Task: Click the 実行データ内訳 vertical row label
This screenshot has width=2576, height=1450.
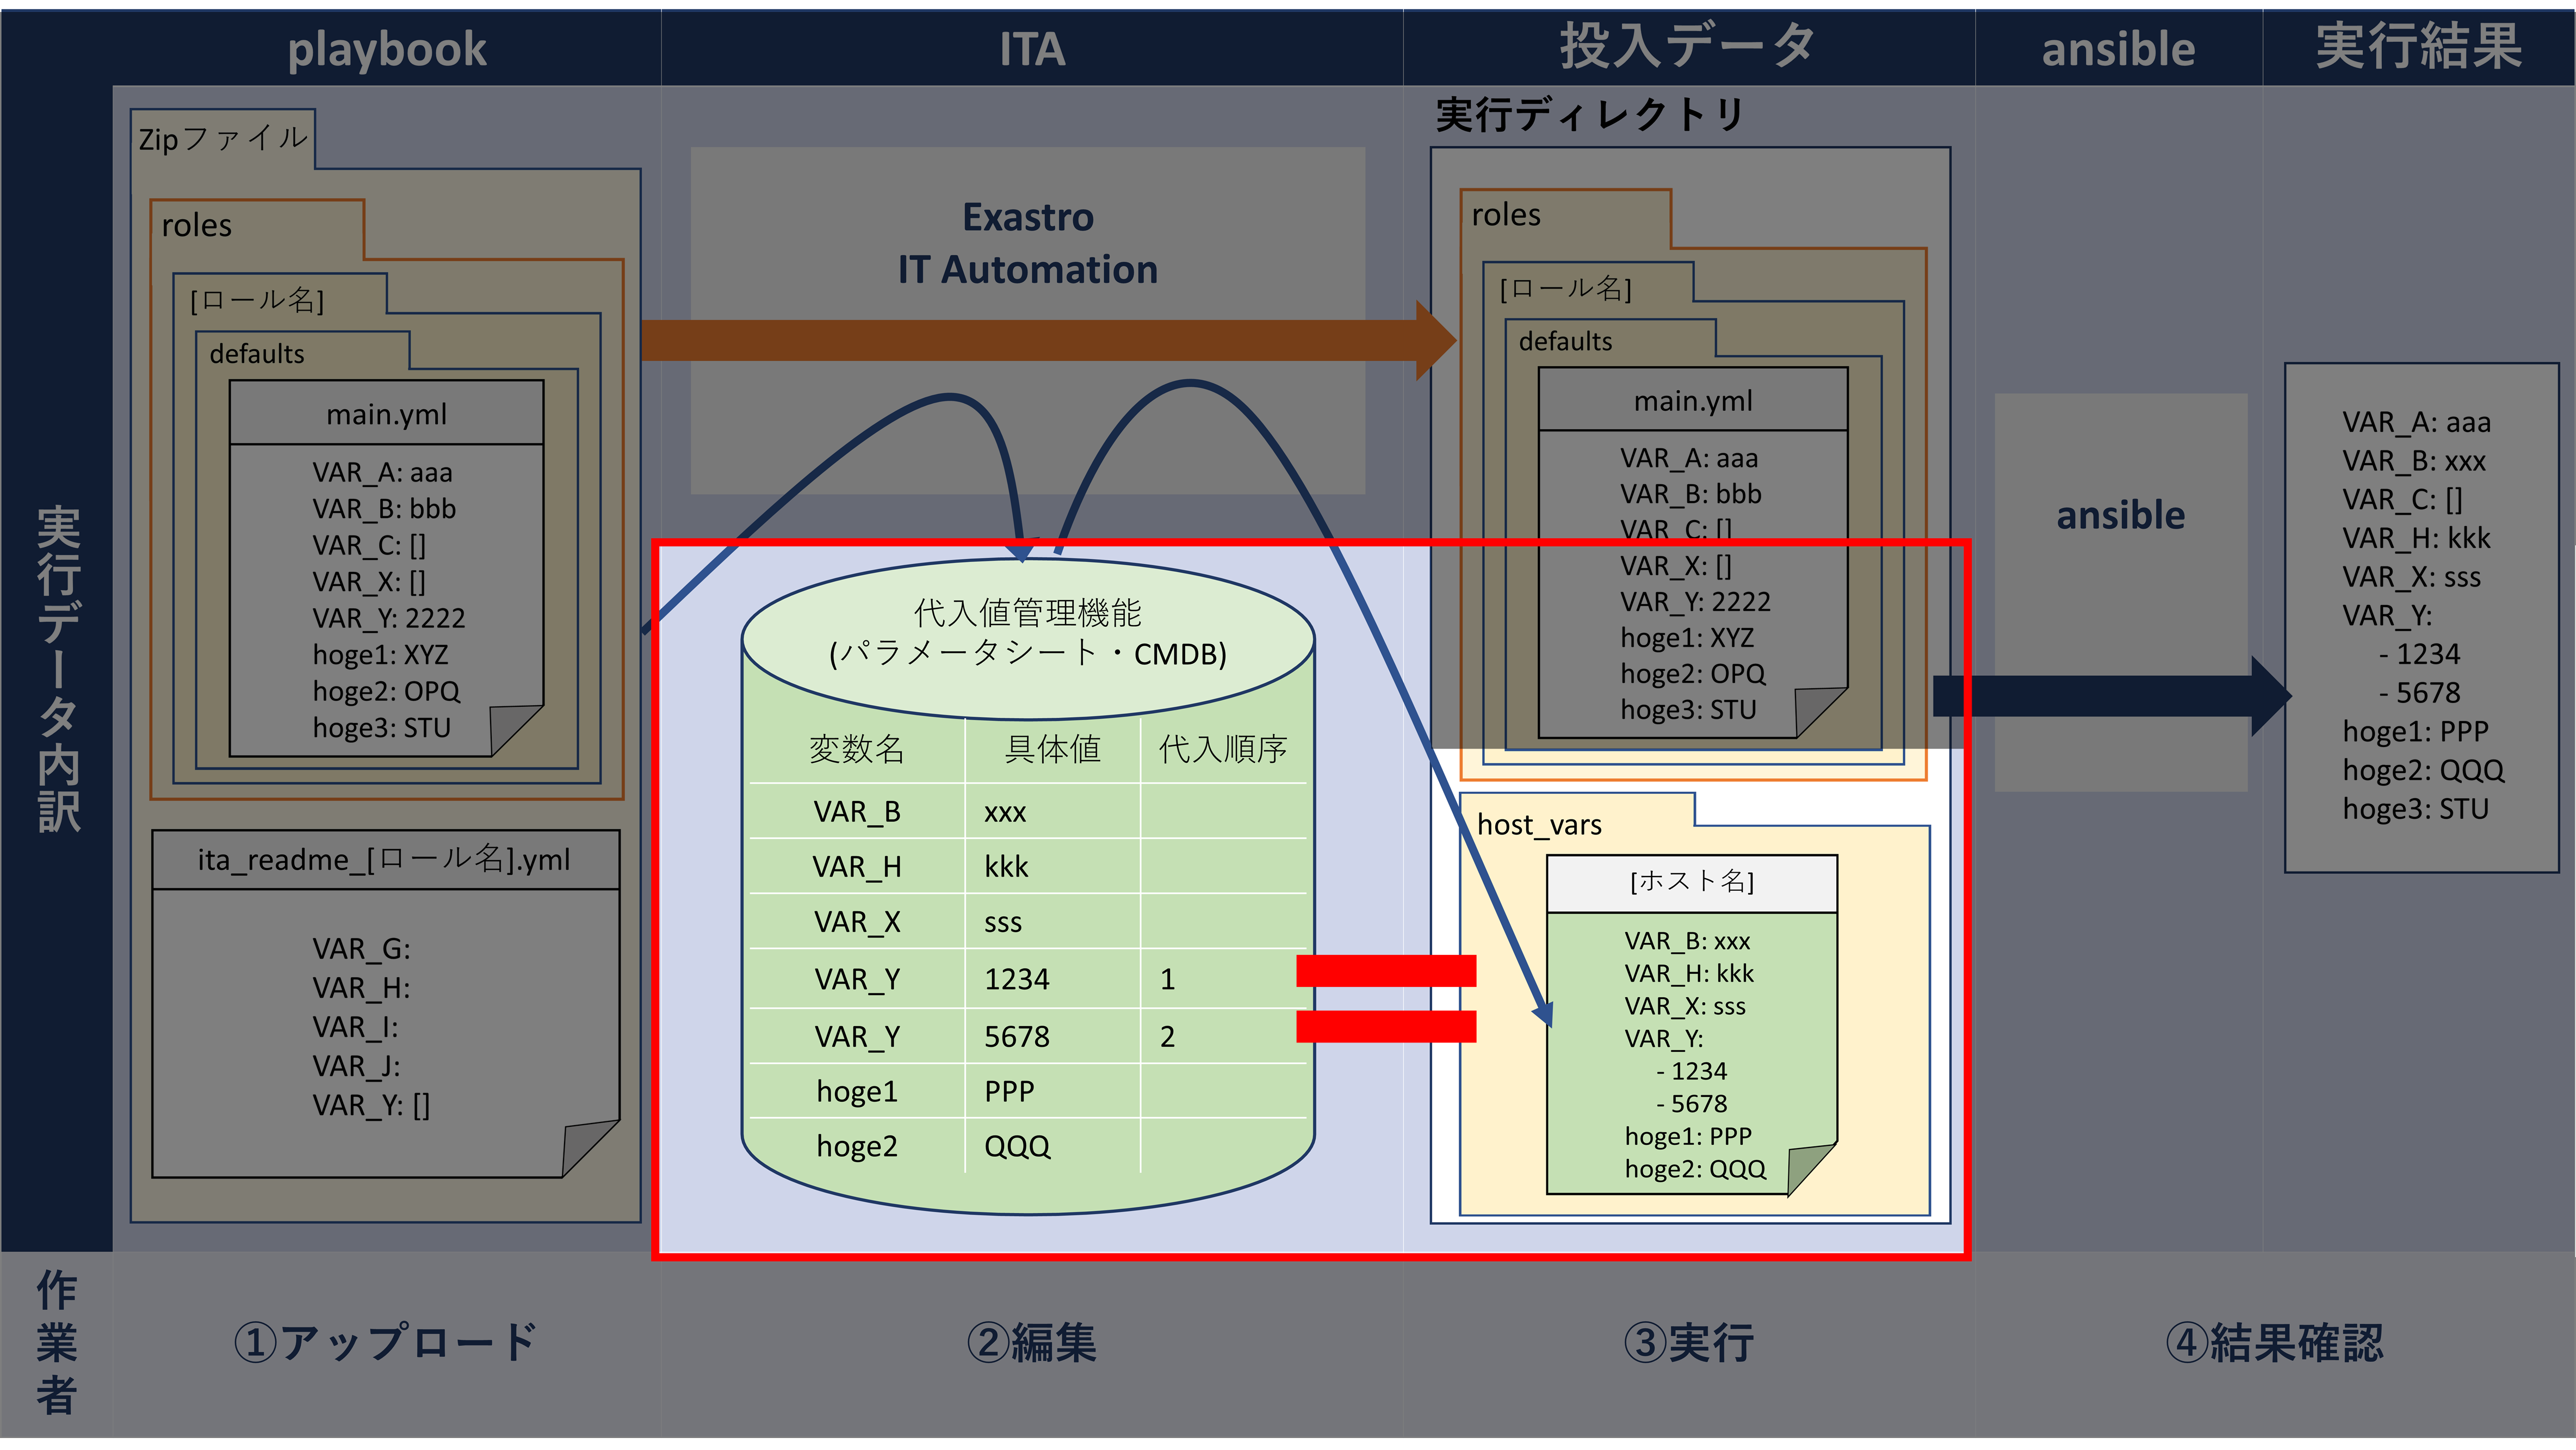Action: coord(58,668)
